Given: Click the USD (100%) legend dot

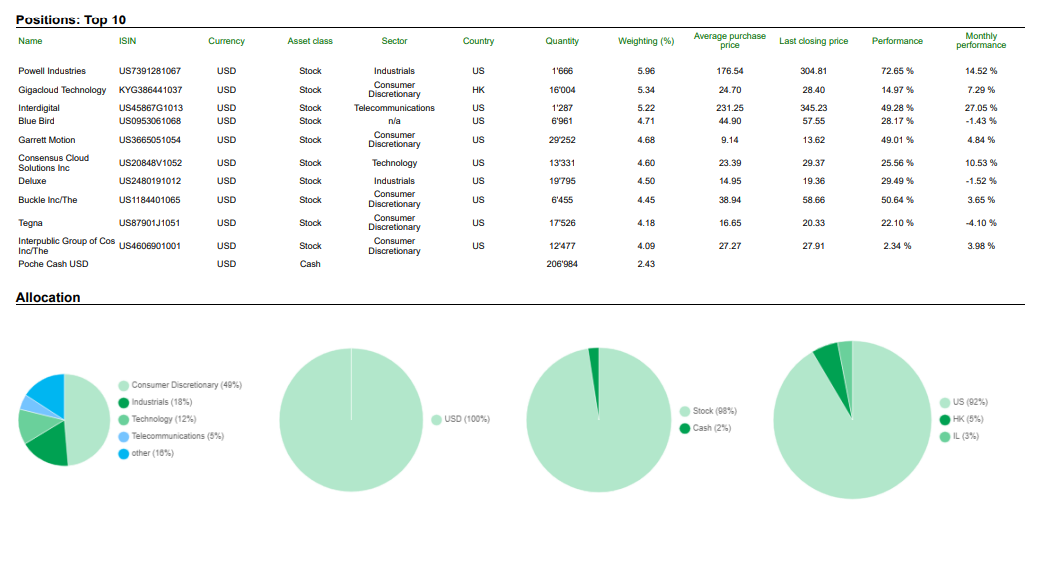Looking at the screenshot, I should pyautogui.click(x=437, y=419).
